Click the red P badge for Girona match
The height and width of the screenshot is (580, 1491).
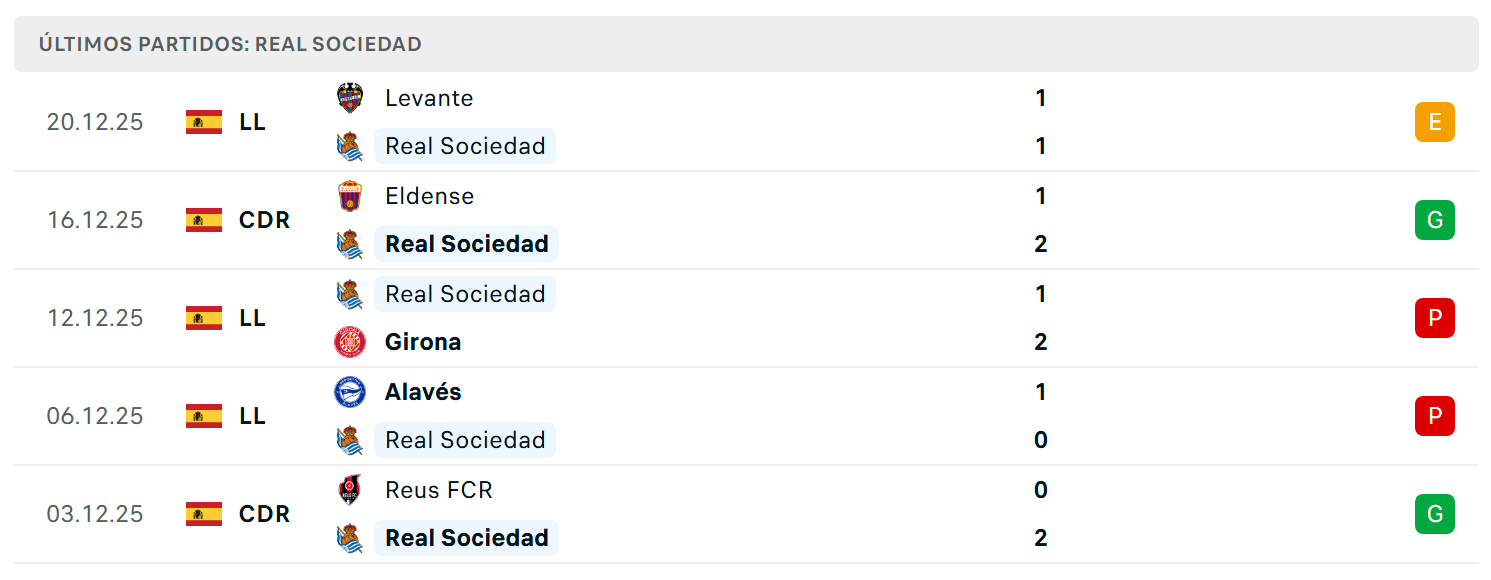coord(1434,318)
